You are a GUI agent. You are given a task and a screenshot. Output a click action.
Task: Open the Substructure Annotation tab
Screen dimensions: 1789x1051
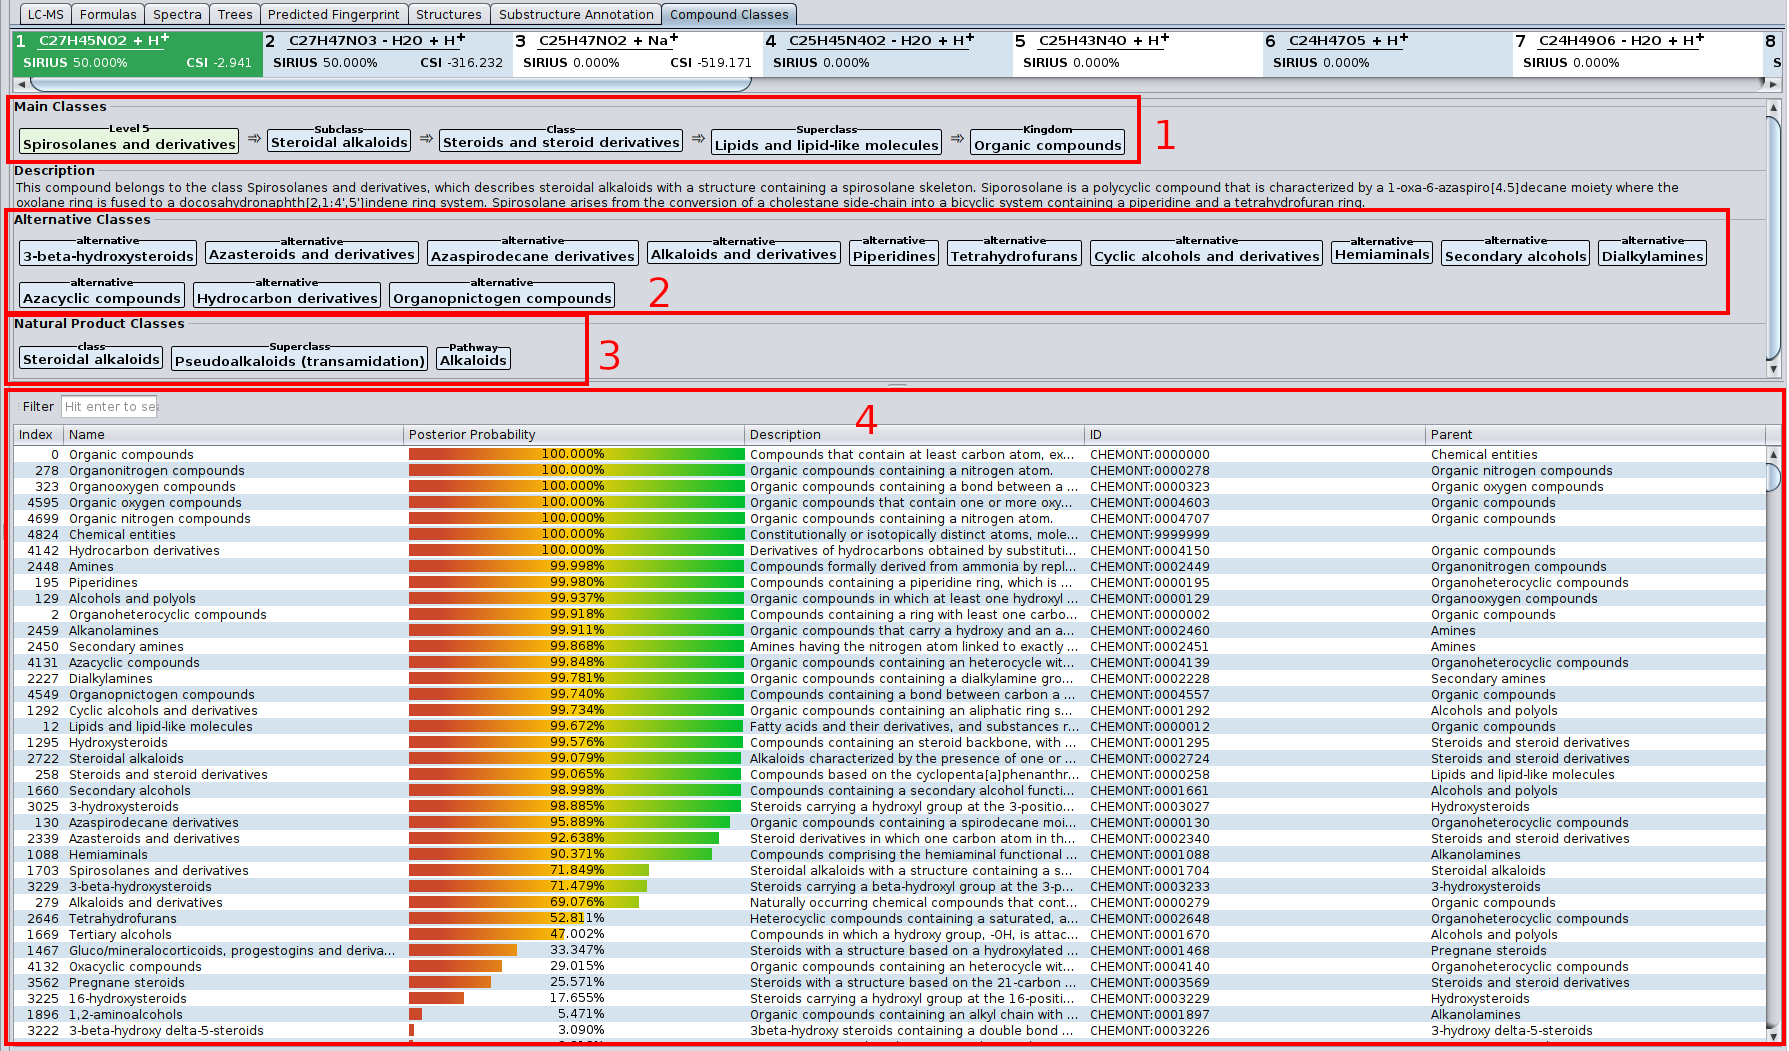pos(576,14)
